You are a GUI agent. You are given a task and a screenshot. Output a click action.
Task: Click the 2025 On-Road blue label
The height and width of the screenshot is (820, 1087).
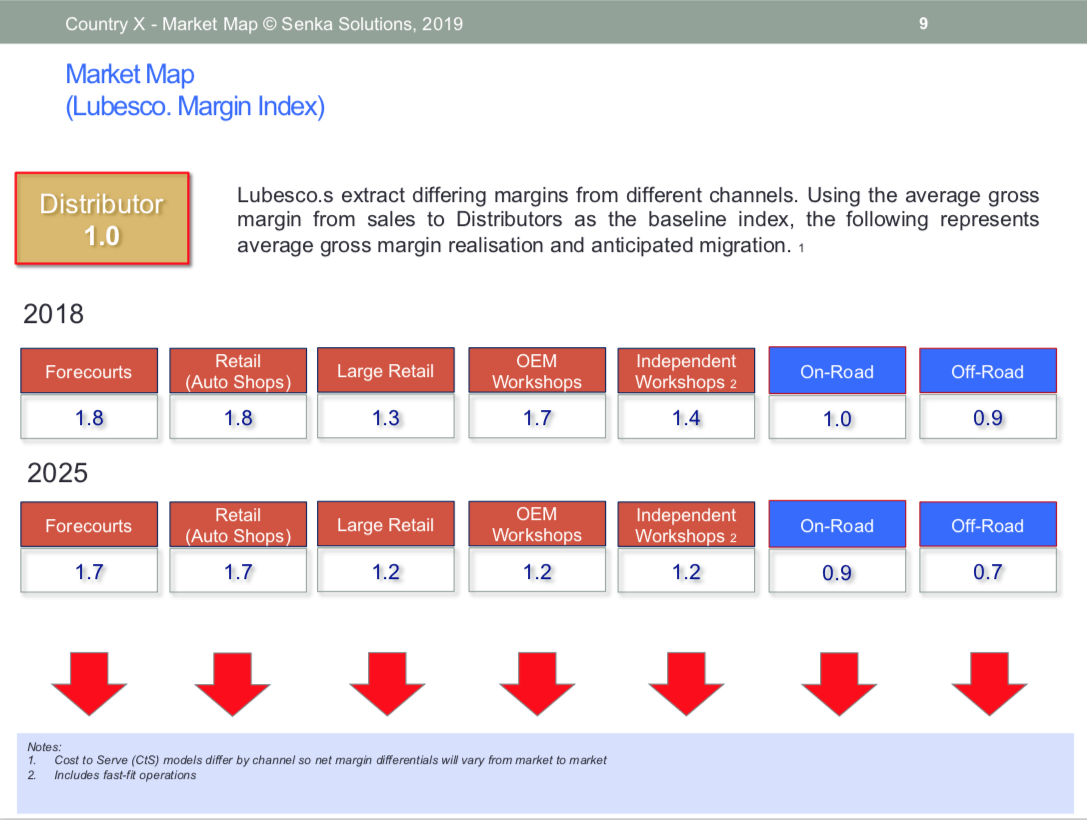837,525
